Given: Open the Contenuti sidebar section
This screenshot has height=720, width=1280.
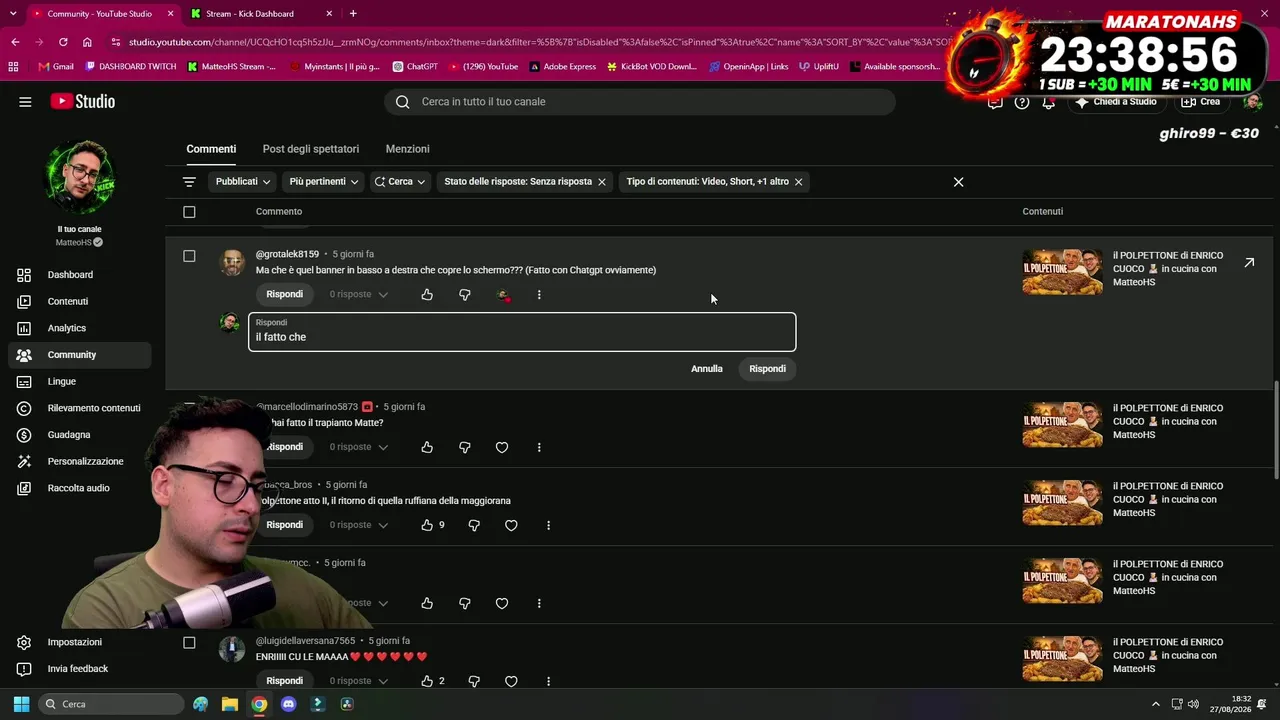Looking at the screenshot, I should (x=79, y=301).
